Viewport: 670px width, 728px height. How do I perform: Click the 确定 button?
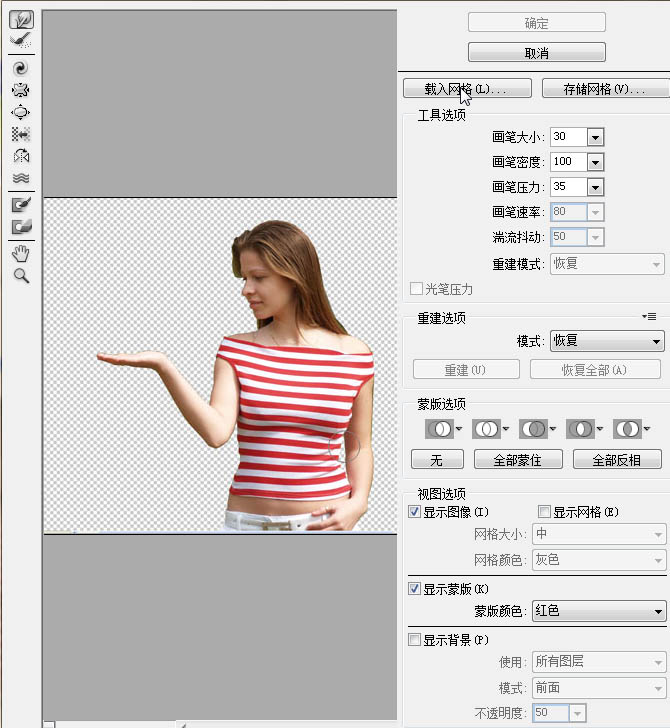[537, 23]
